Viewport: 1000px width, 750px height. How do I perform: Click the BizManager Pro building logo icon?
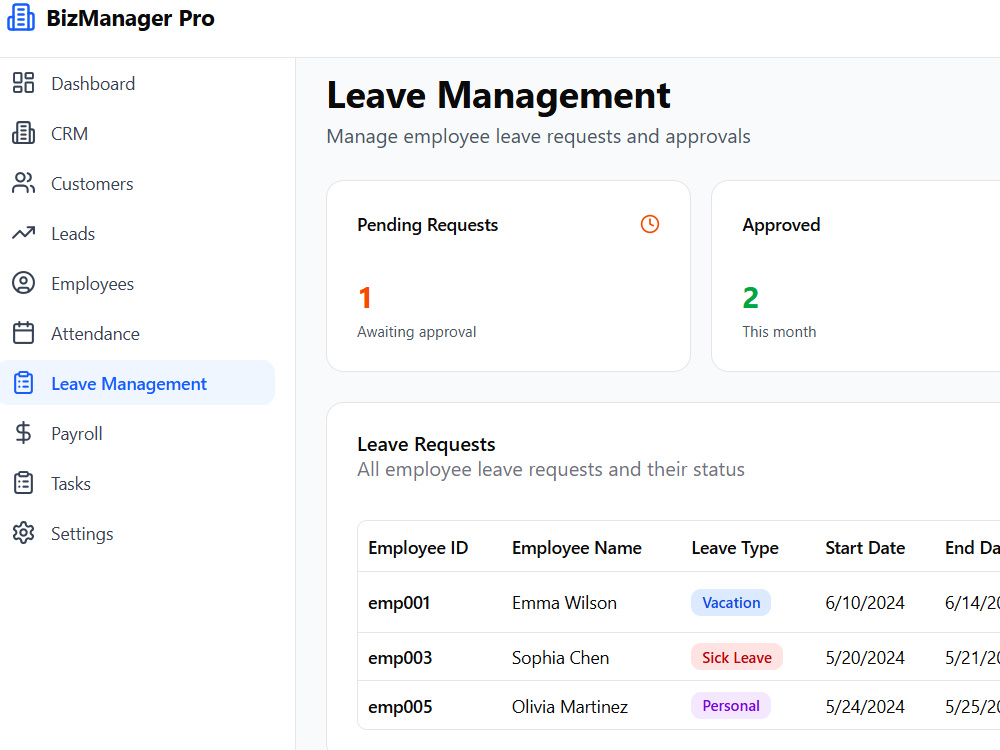[x=21, y=17]
